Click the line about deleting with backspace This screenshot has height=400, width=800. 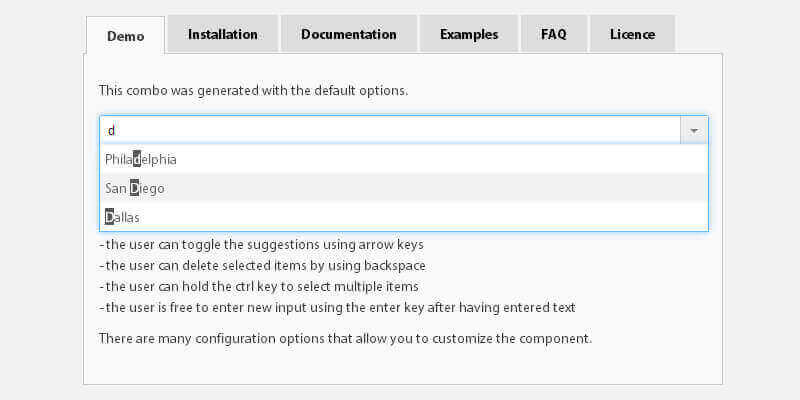pos(263,266)
